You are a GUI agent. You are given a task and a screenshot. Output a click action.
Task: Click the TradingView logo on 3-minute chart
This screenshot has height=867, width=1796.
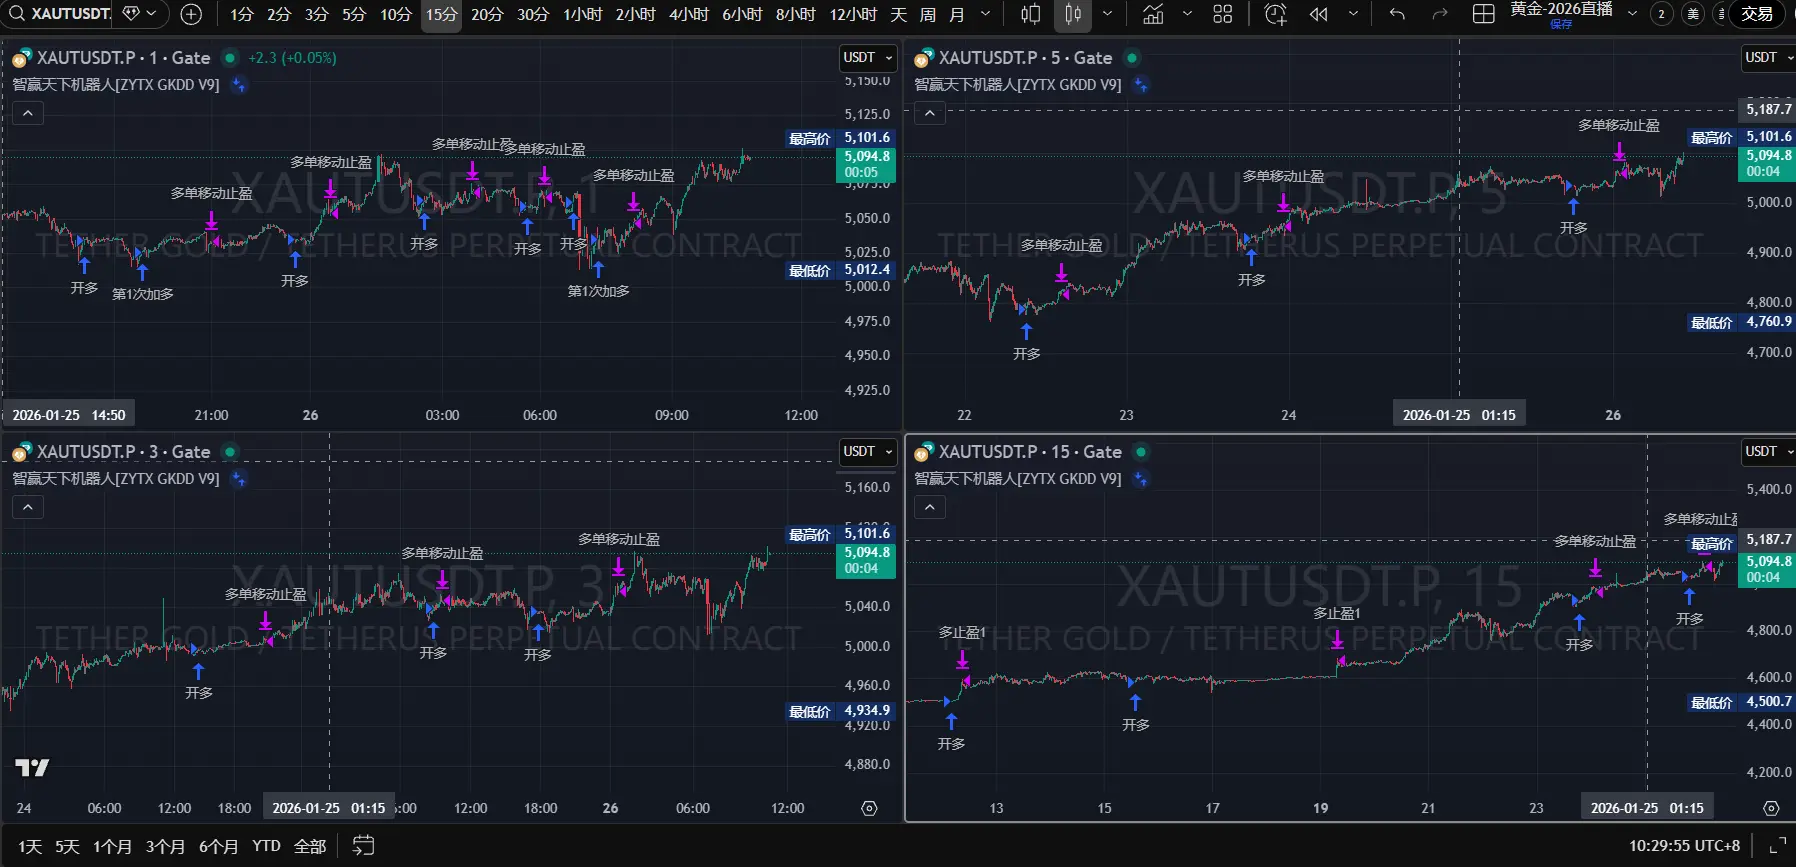click(x=32, y=767)
